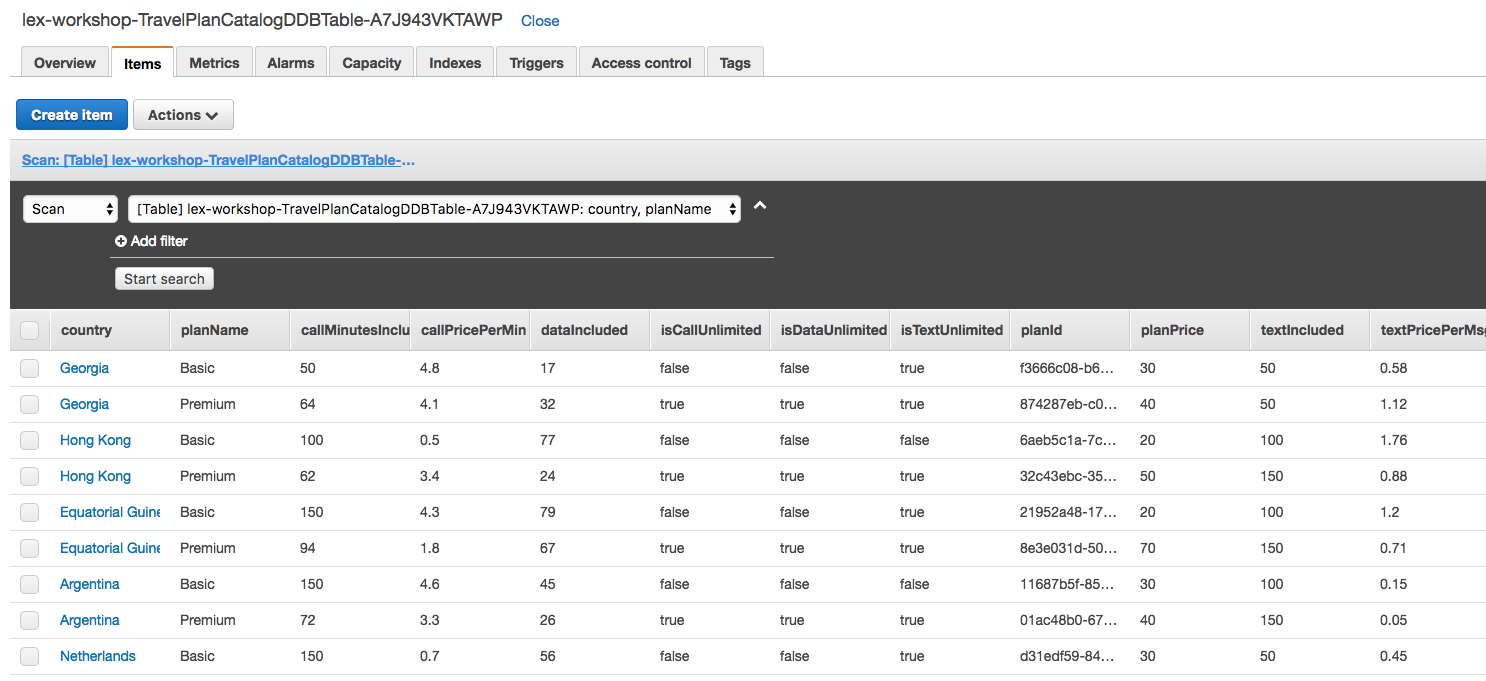Open the Tags tab
1486x681 pixels.
tap(735, 62)
